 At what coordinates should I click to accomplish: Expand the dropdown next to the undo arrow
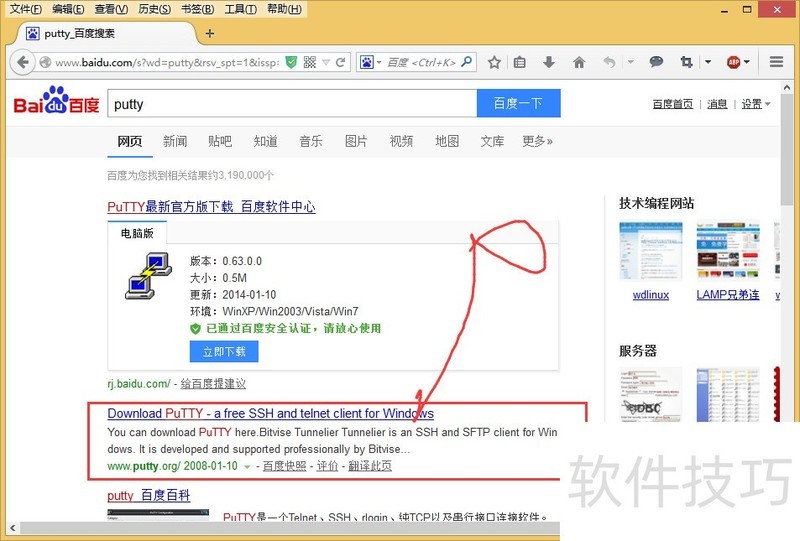tap(631, 62)
